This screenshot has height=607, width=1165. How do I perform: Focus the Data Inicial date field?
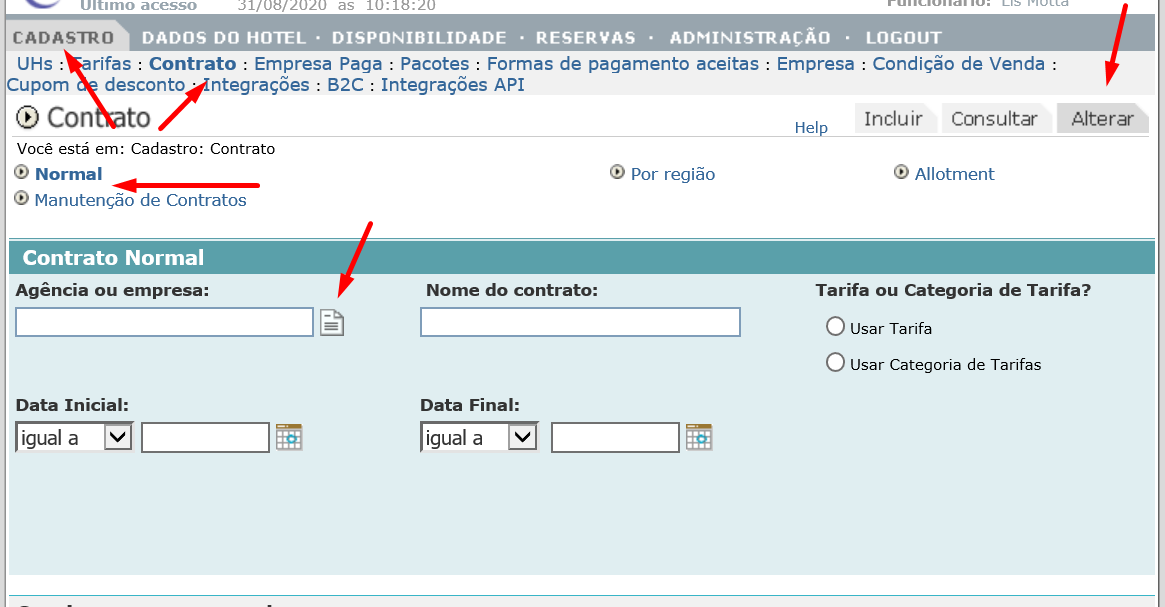[205, 437]
